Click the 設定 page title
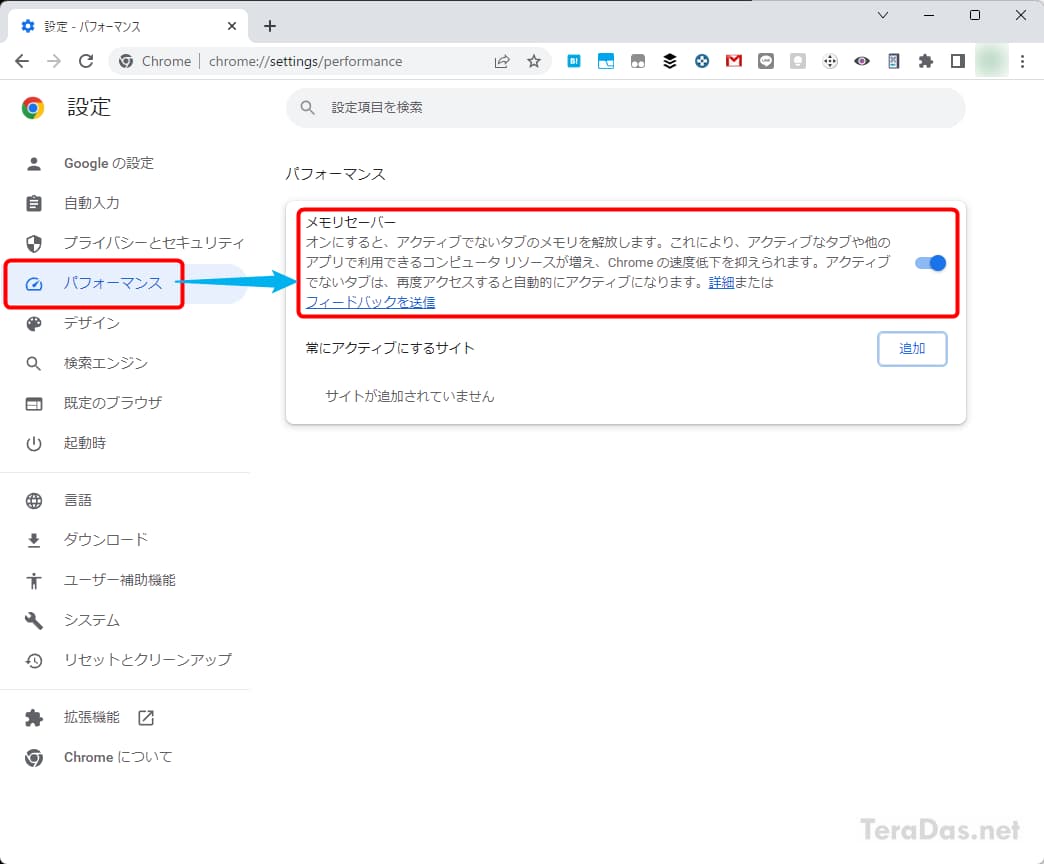1044x864 pixels. pyautogui.click(x=89, y=107)
